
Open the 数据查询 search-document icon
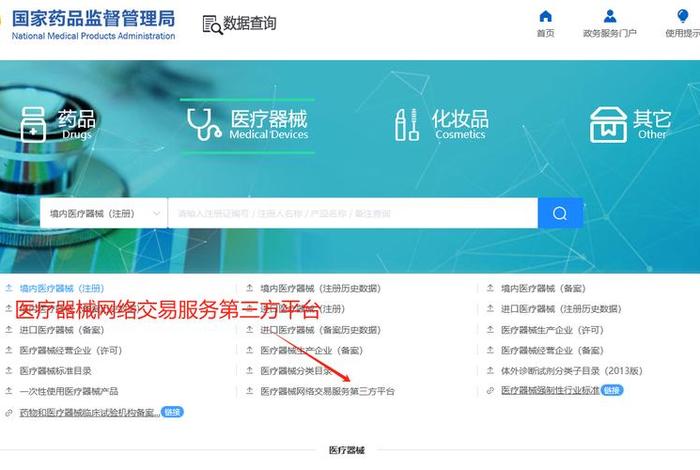tap(212, 25)
